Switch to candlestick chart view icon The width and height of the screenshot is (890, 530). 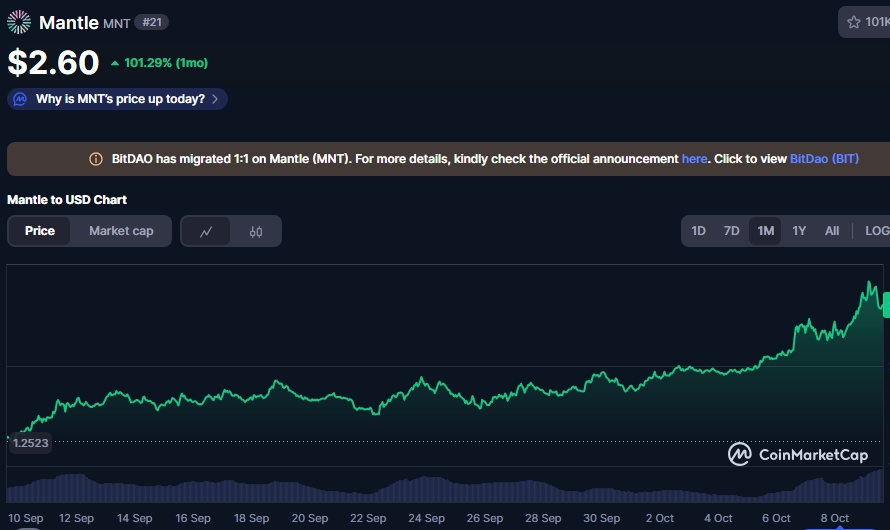click(x=256, y=231)
